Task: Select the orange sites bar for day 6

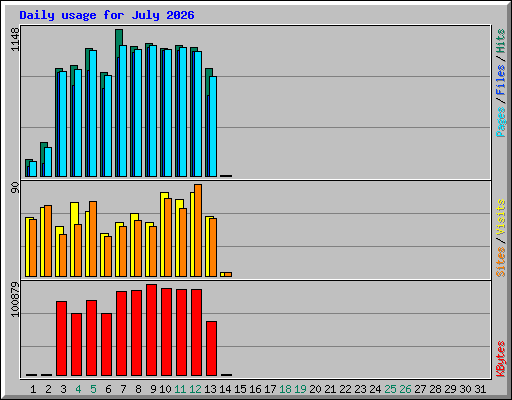Action: 108,256
